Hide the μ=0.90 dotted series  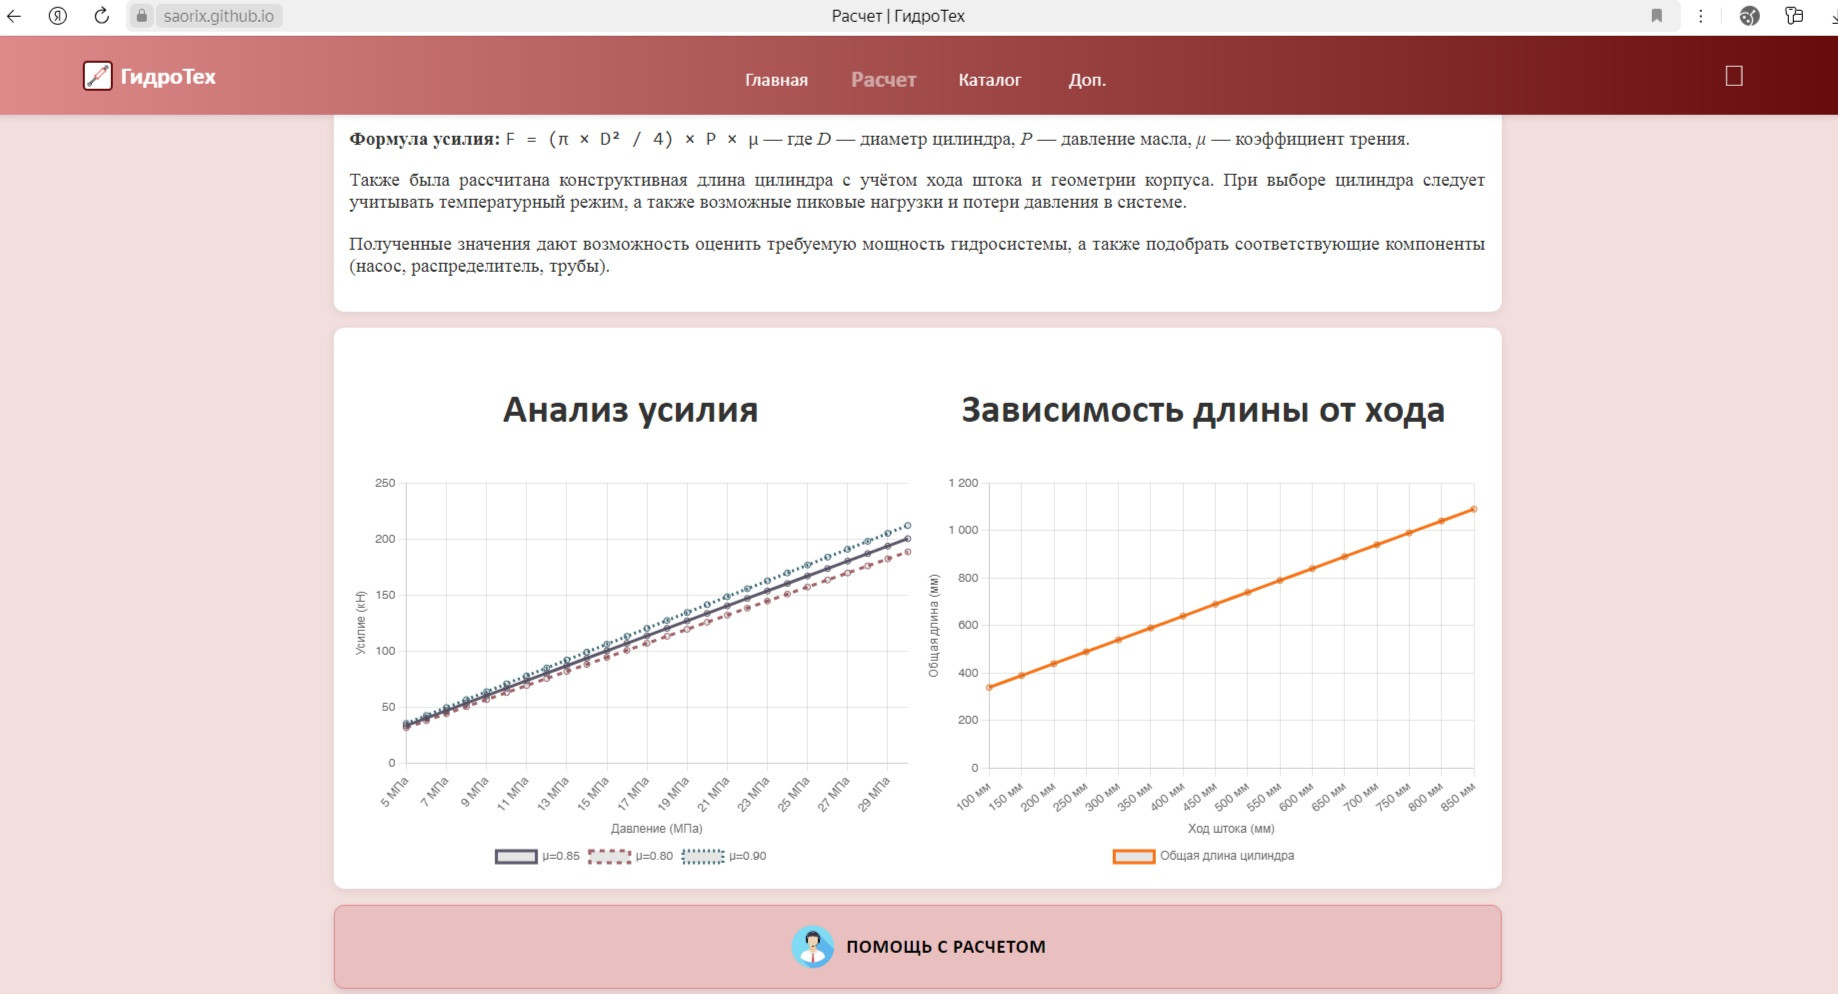(x=724, y=856)
